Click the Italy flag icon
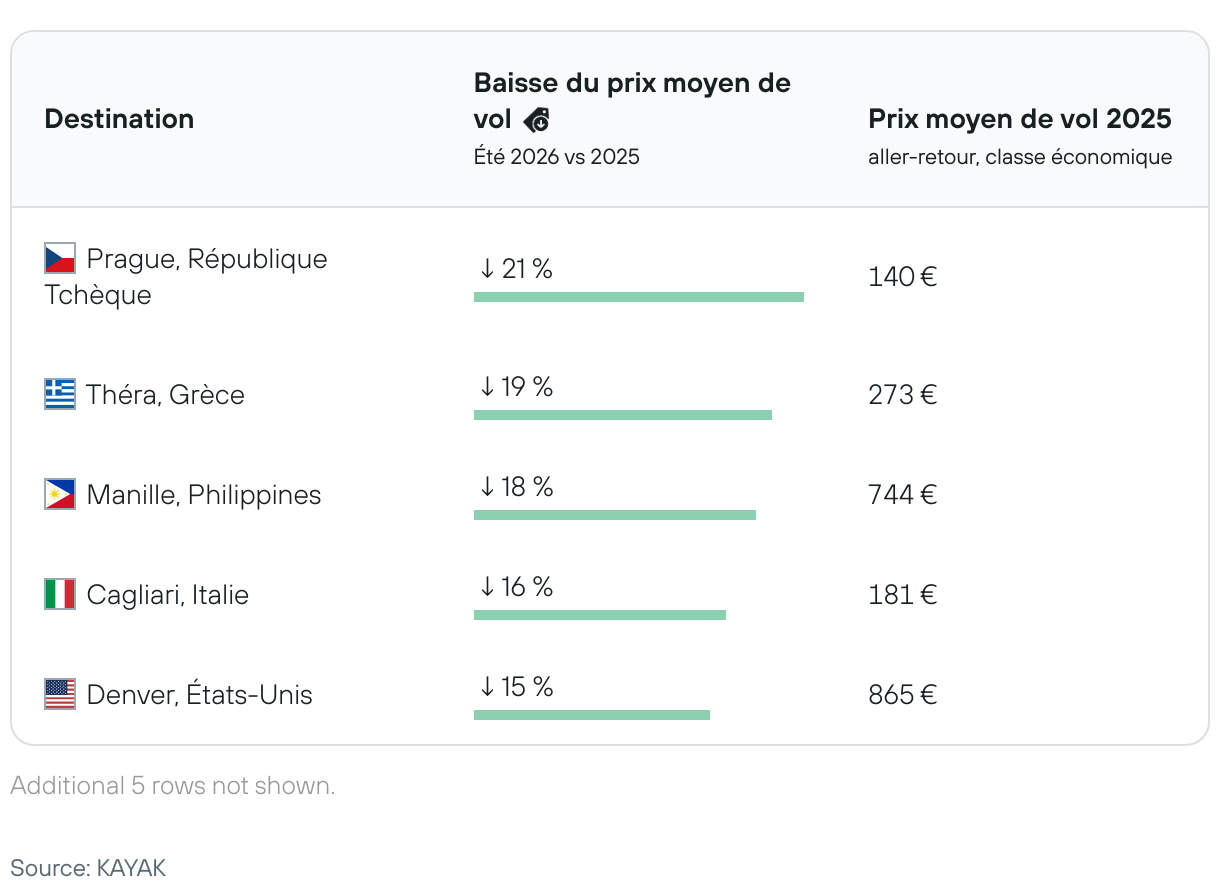This screenshot has height=896, width=1220. [60, 594]
